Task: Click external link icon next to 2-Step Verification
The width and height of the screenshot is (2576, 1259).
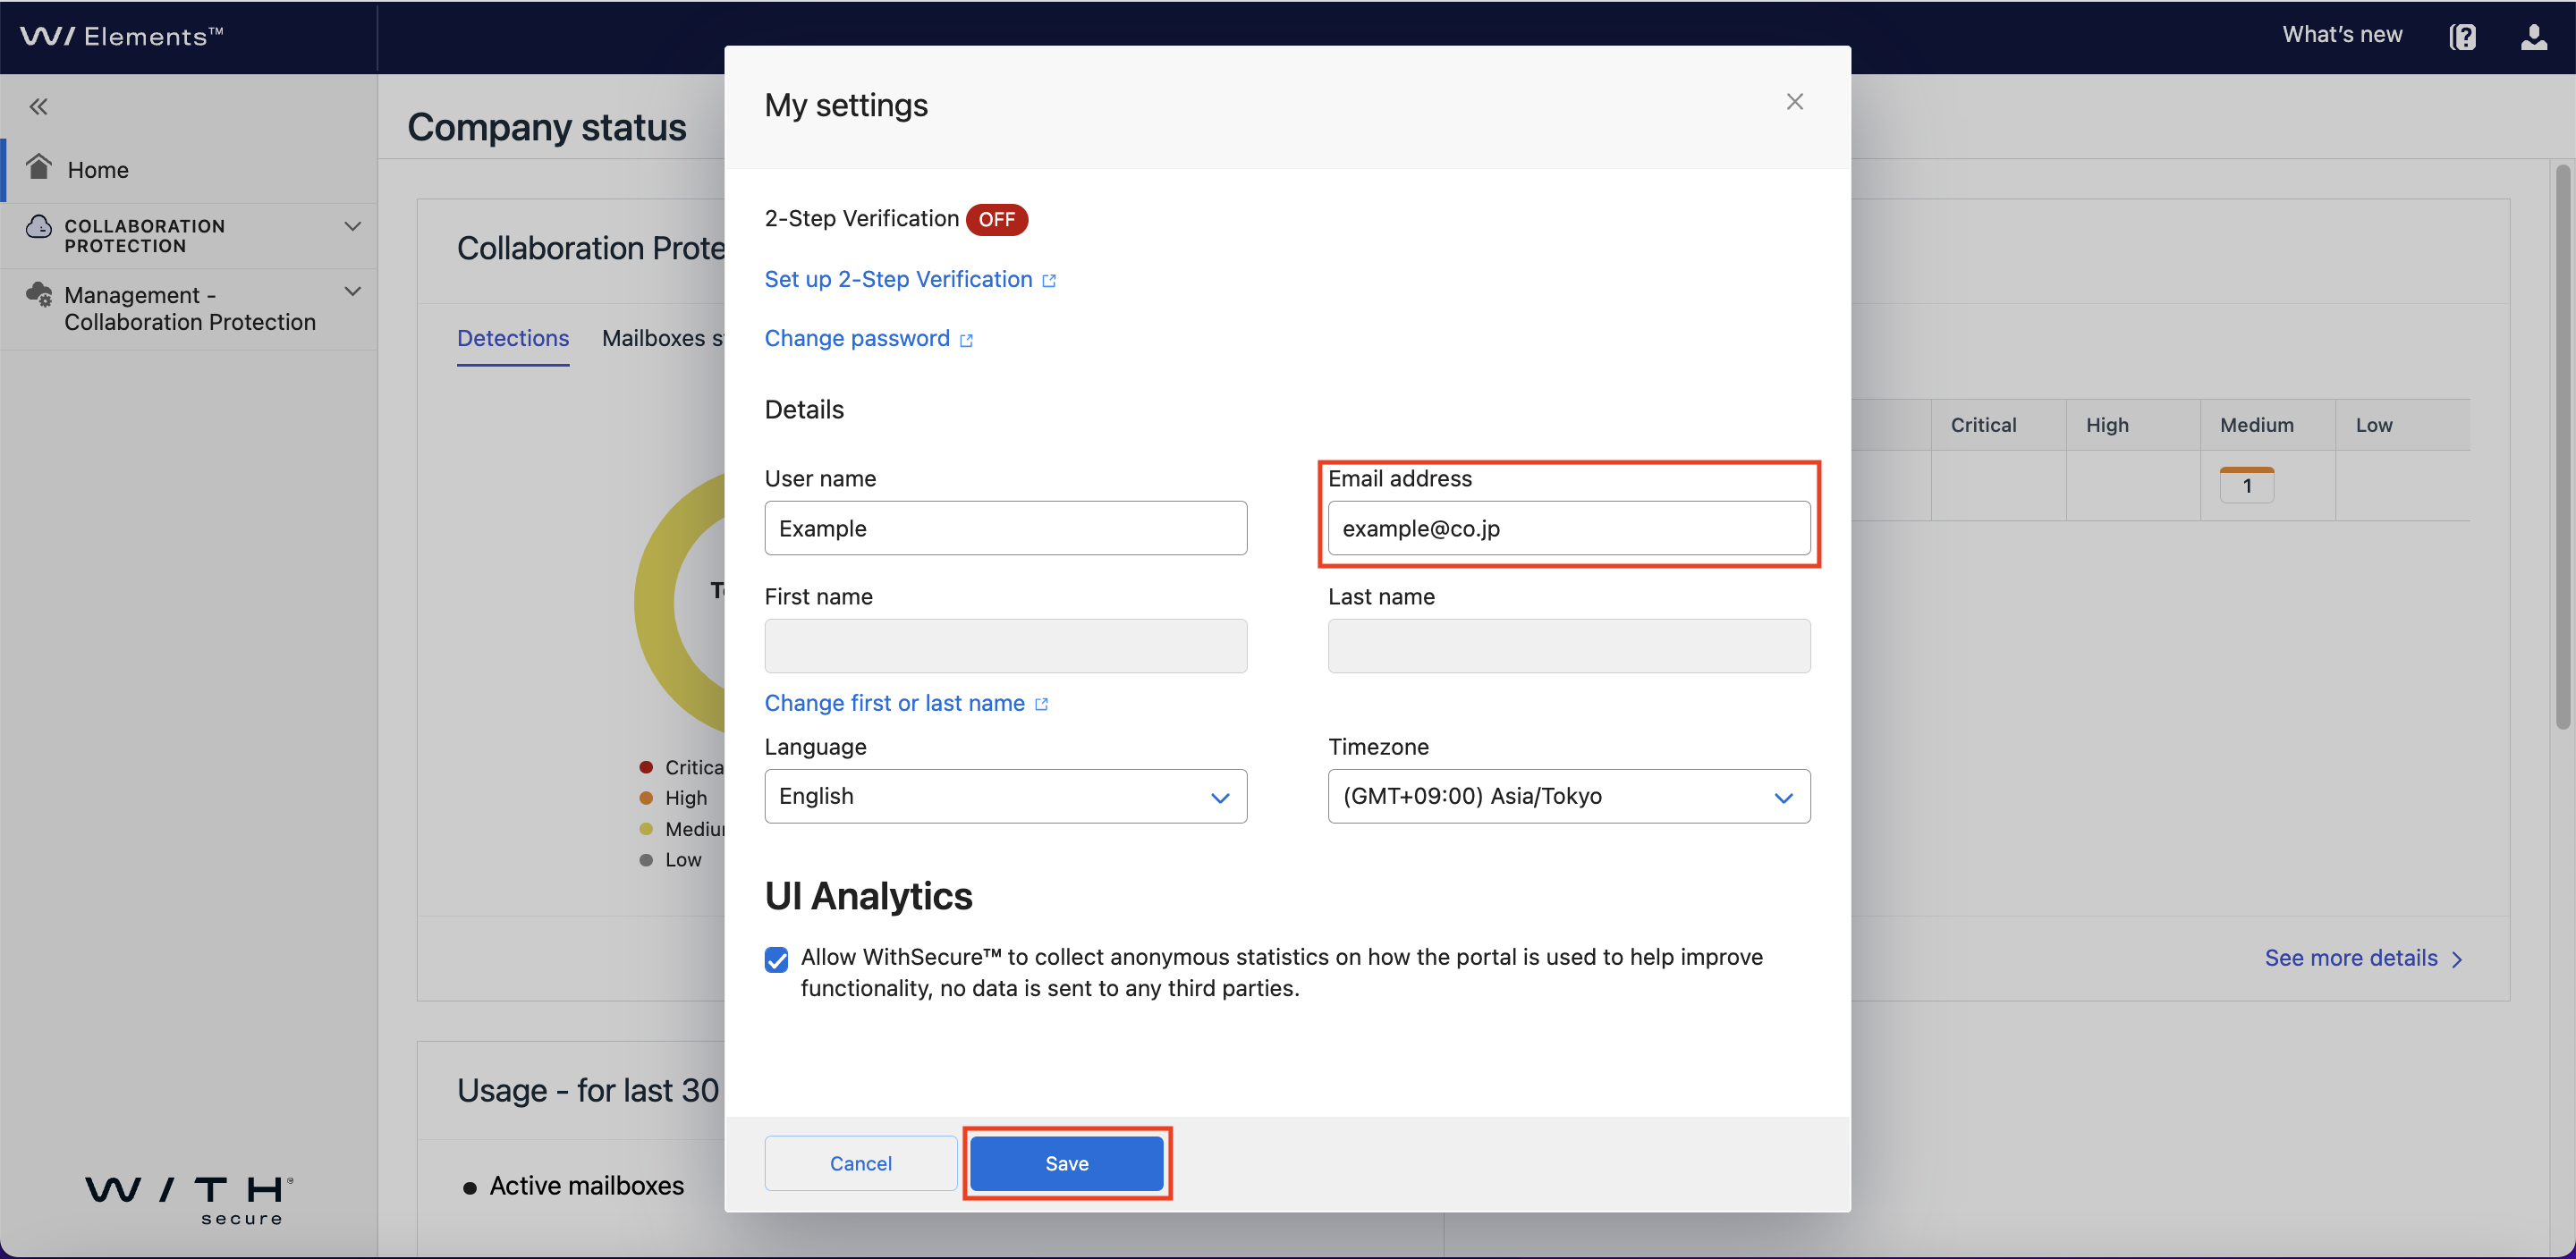Action: click(x=1049, y=281)
